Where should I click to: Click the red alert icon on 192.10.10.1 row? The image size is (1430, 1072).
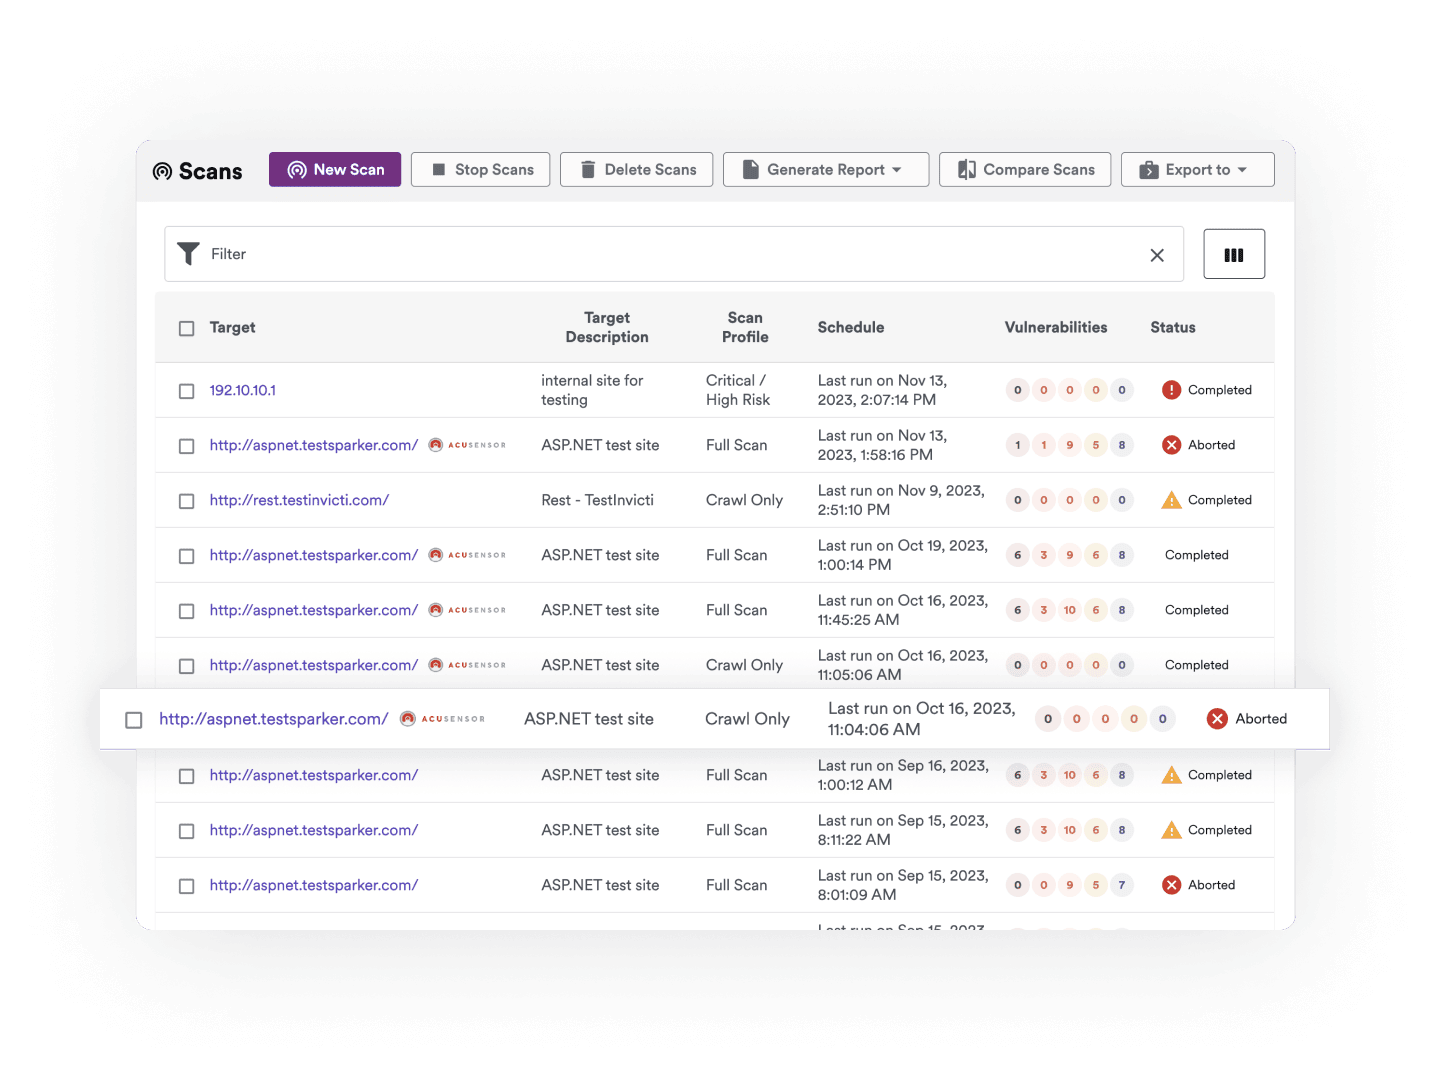coord(1171,390)
